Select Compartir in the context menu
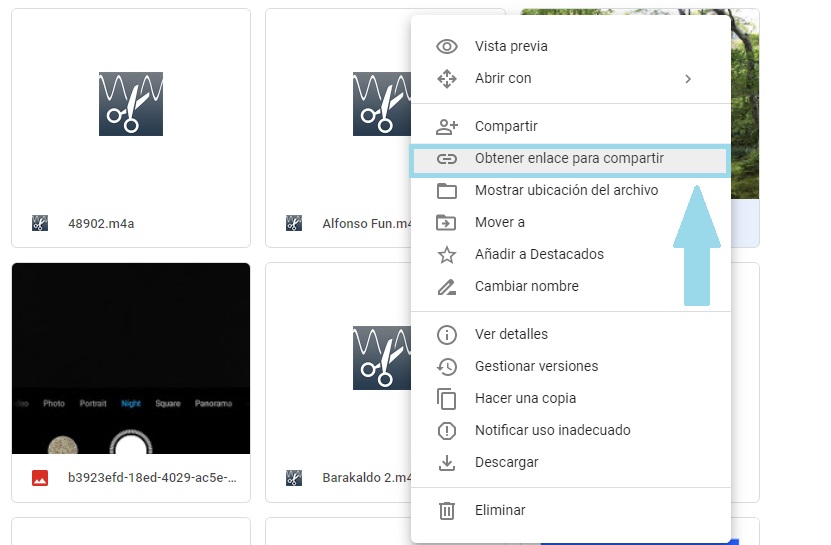831x545 pixels. [571, 127]
